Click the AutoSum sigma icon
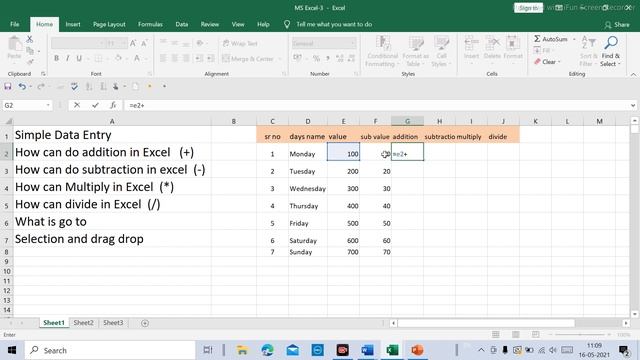This screenshot has width=640, height=360. coord(537,39)
